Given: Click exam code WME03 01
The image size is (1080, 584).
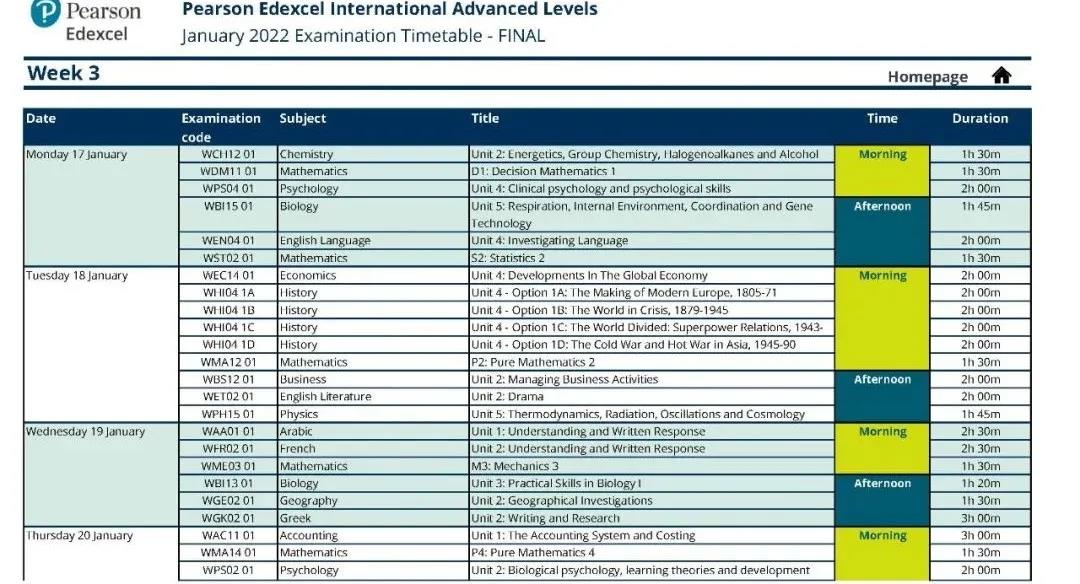Looking at the screenshot, I should coord(228,466).
